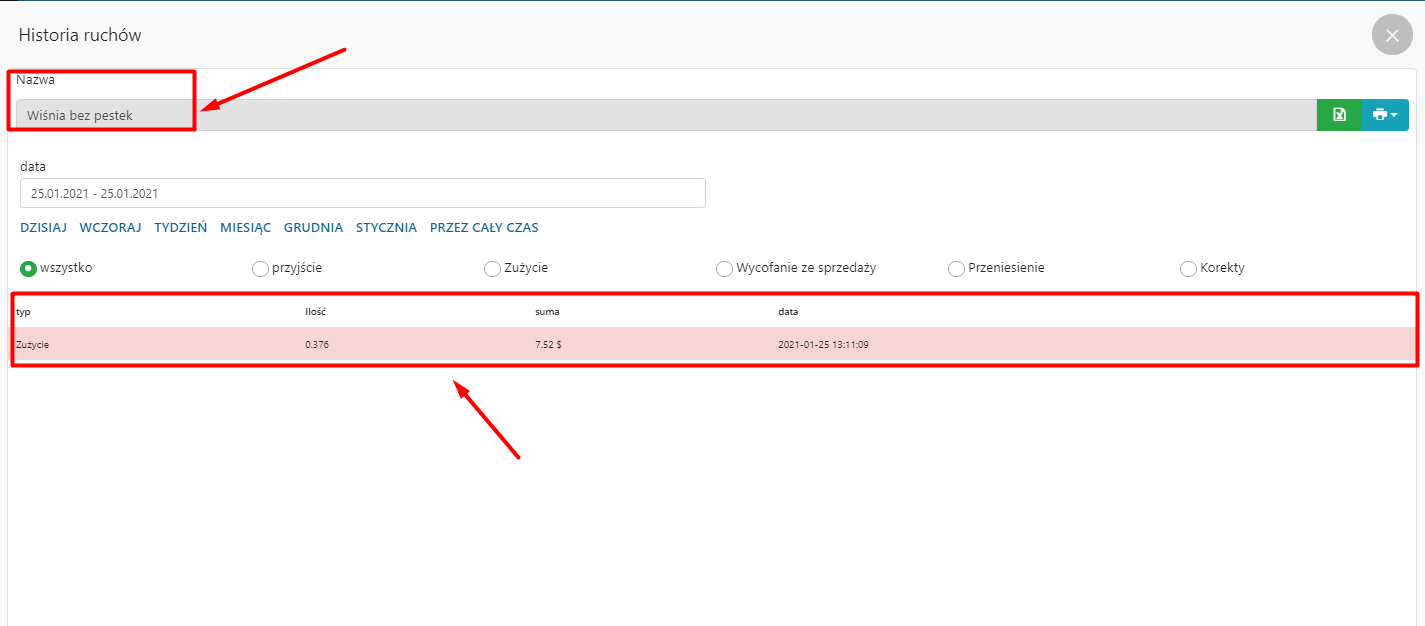Pick the STYCZNIA date shortcut

click(x=386, y=228)
